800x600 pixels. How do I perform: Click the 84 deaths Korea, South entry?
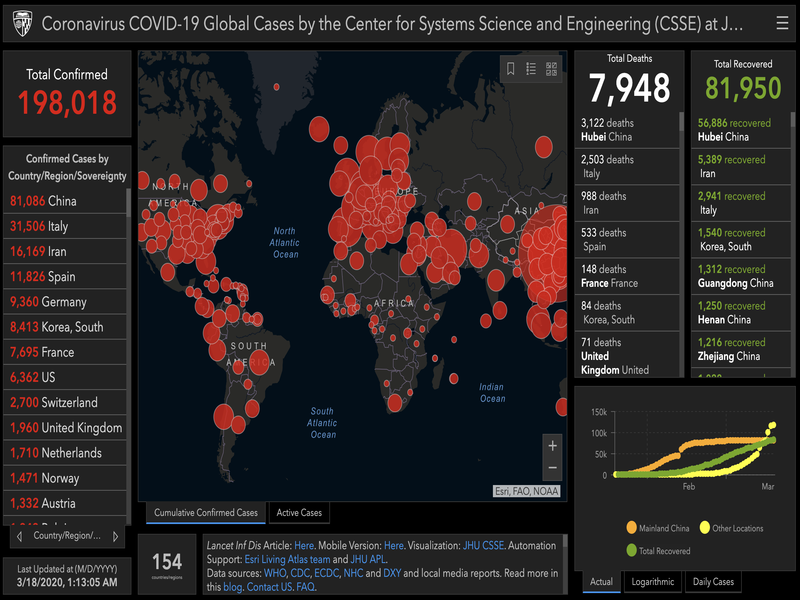tap(627, 313)
